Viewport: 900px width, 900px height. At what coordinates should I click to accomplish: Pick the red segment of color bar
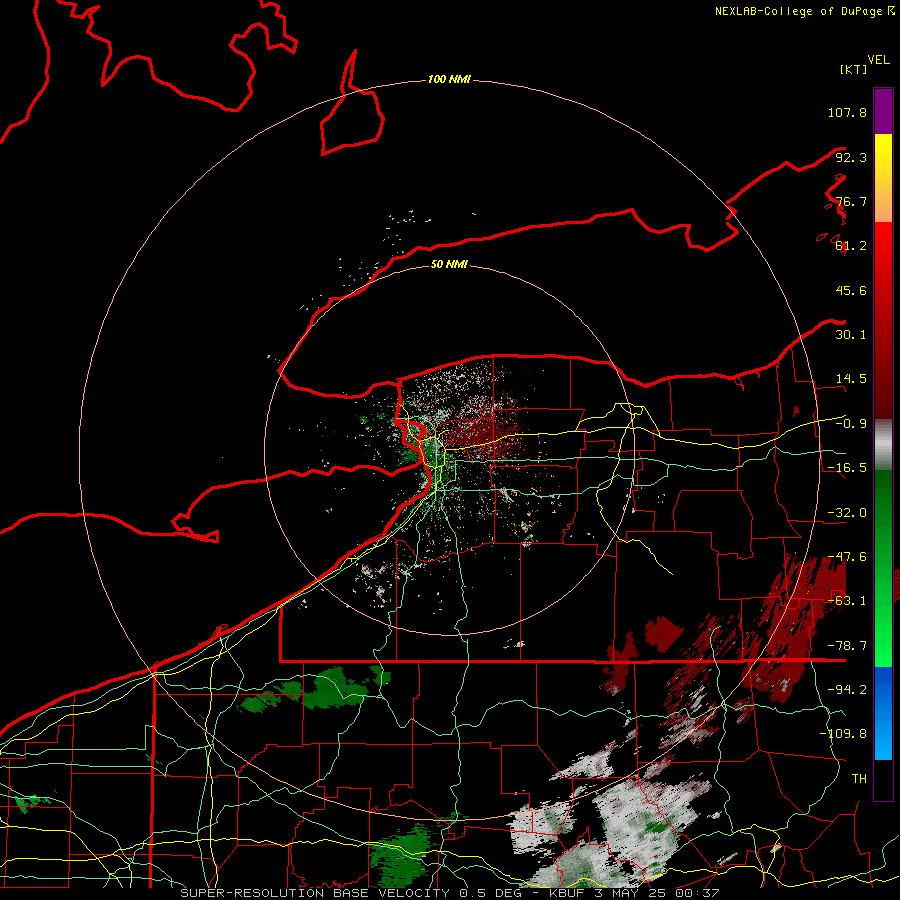(883, 320)
